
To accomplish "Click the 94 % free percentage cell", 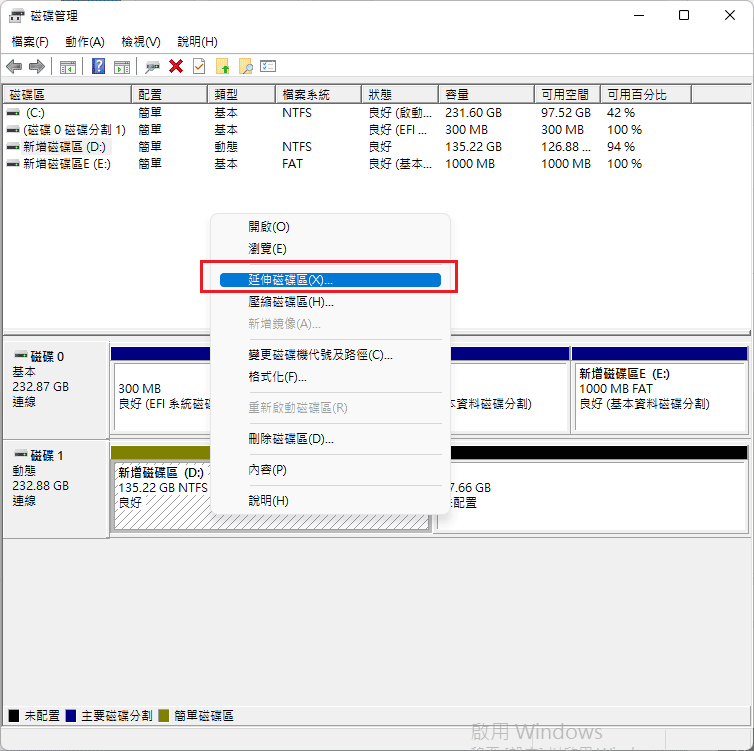I will tap(621, 147).
